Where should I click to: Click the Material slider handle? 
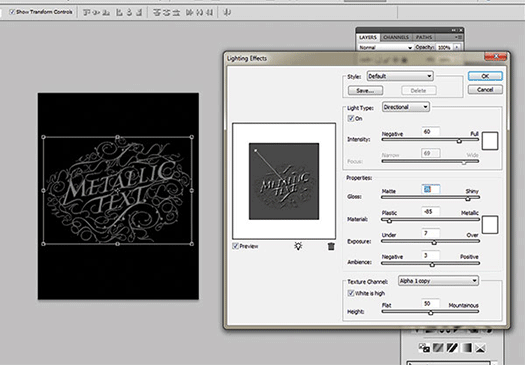[389, 221]
